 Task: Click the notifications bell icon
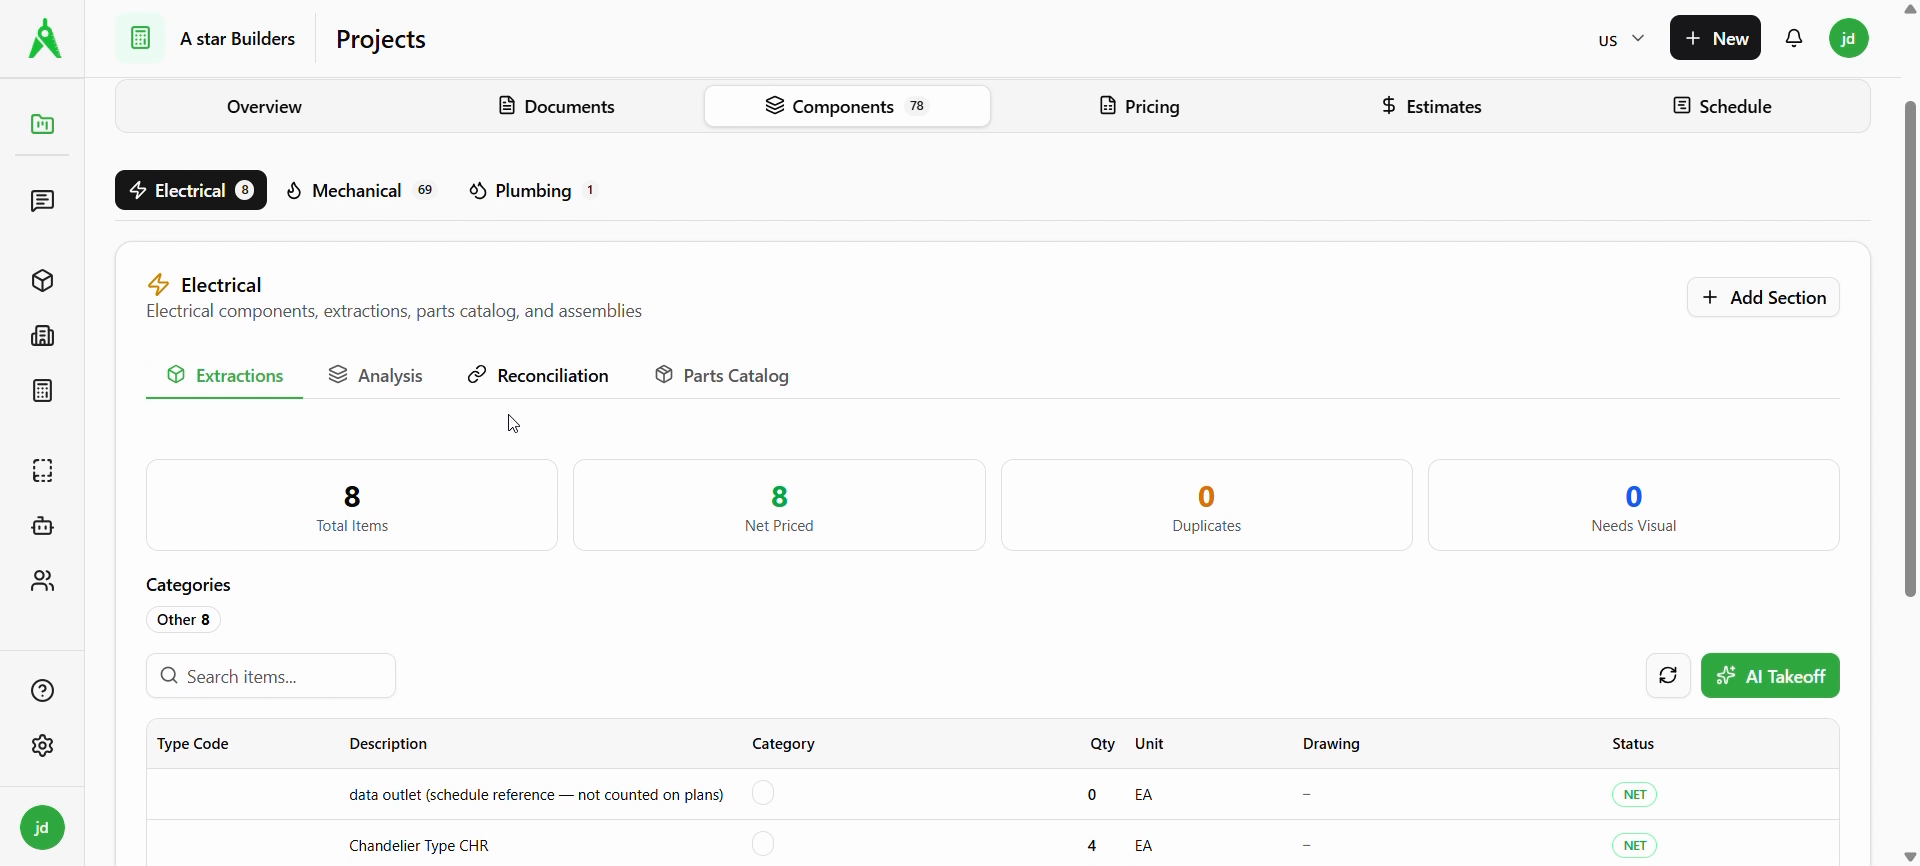tap(1795, 39)
